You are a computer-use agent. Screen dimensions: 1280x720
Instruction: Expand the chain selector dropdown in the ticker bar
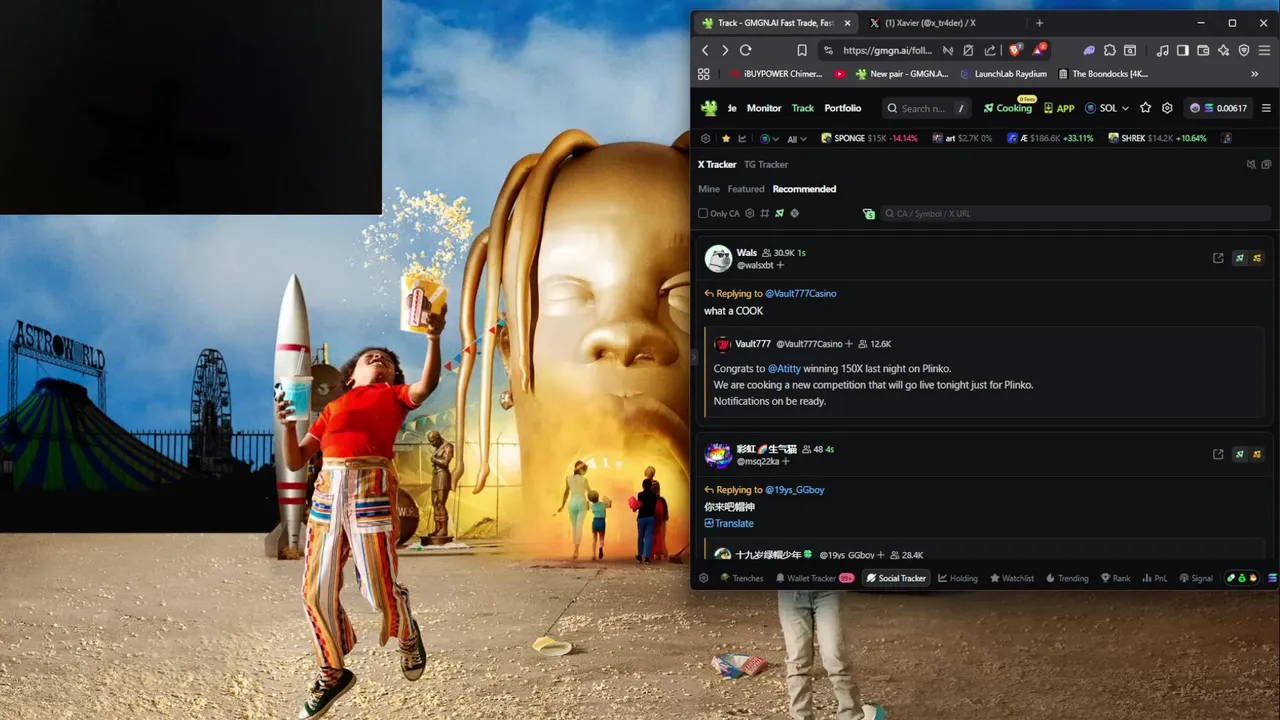[x=769, y=139]
